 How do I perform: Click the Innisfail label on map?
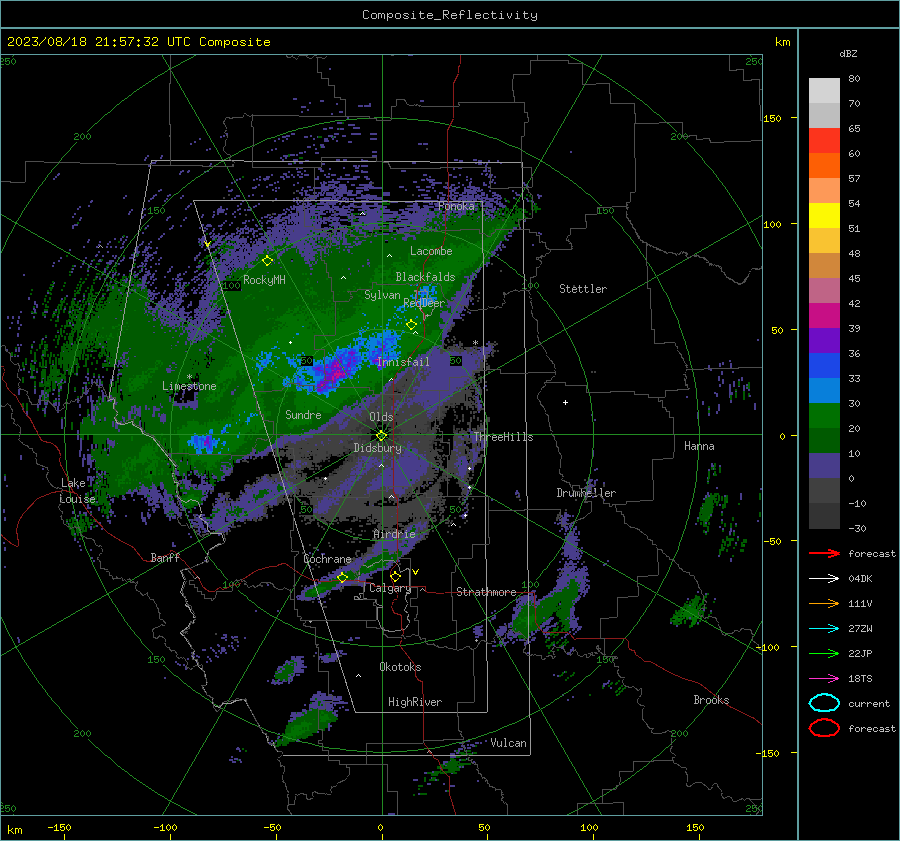(403, 362)
